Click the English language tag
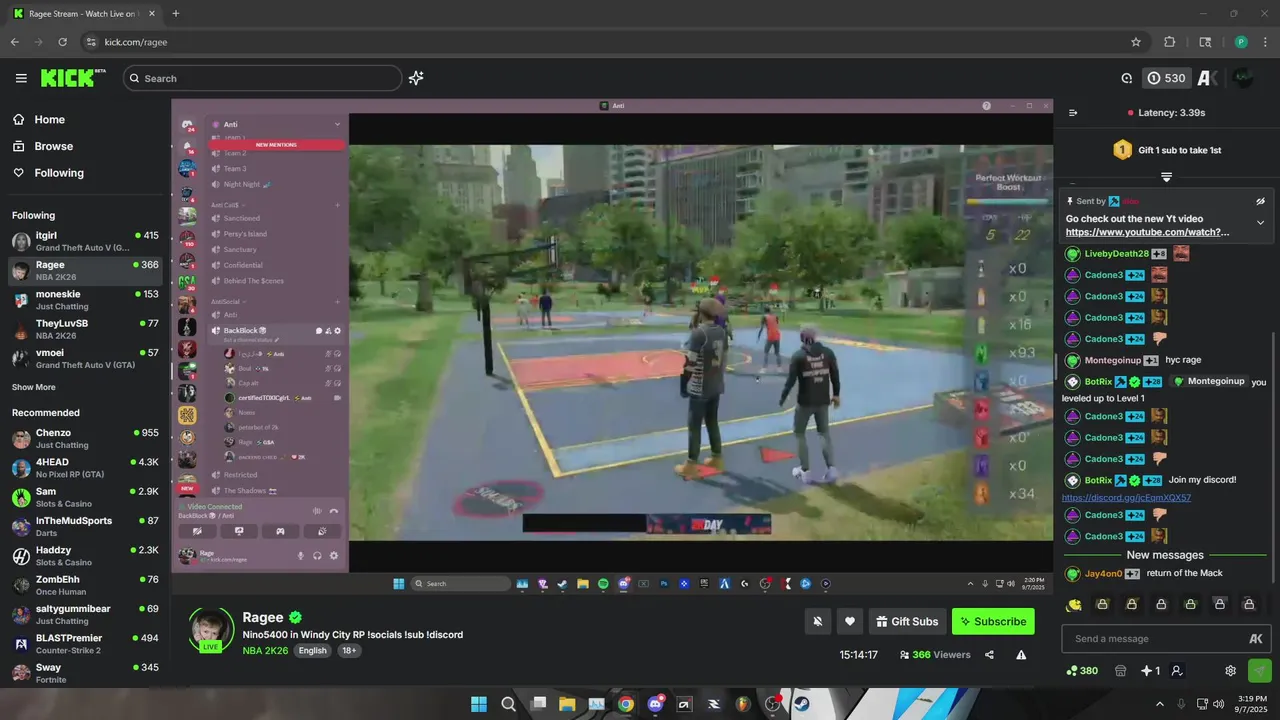Screen dimensions: 1280x720 point(313,650)
